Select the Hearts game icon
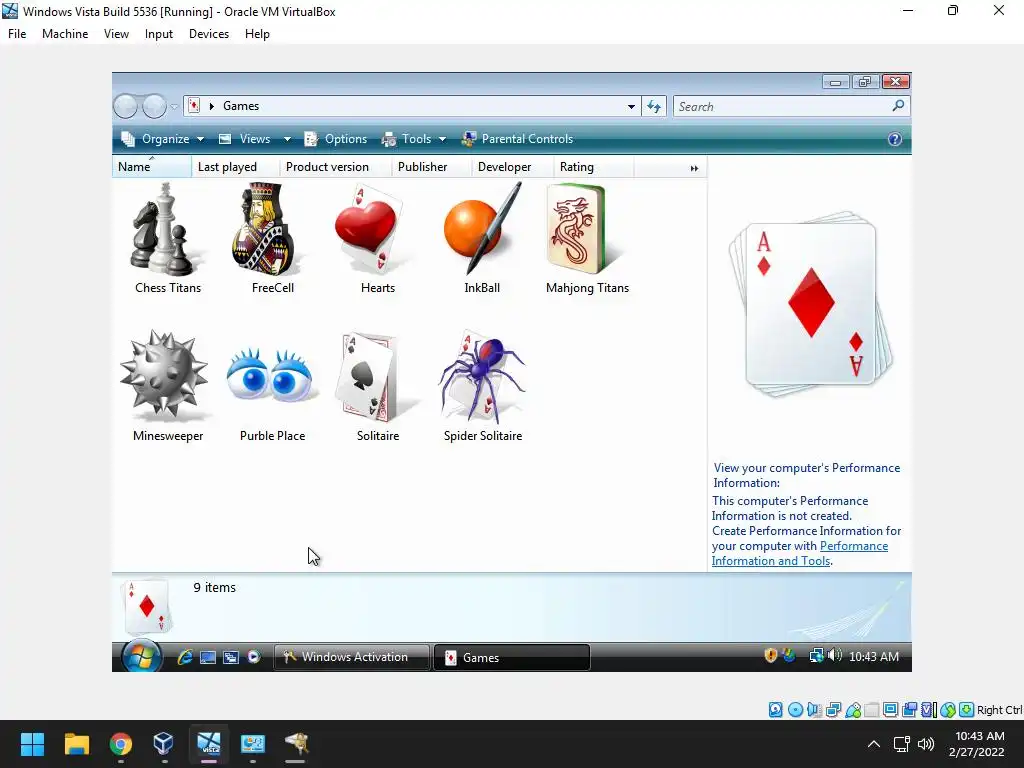Viewport: 1024px width, 768px height. pyautogui.click(x=372, y=229)
